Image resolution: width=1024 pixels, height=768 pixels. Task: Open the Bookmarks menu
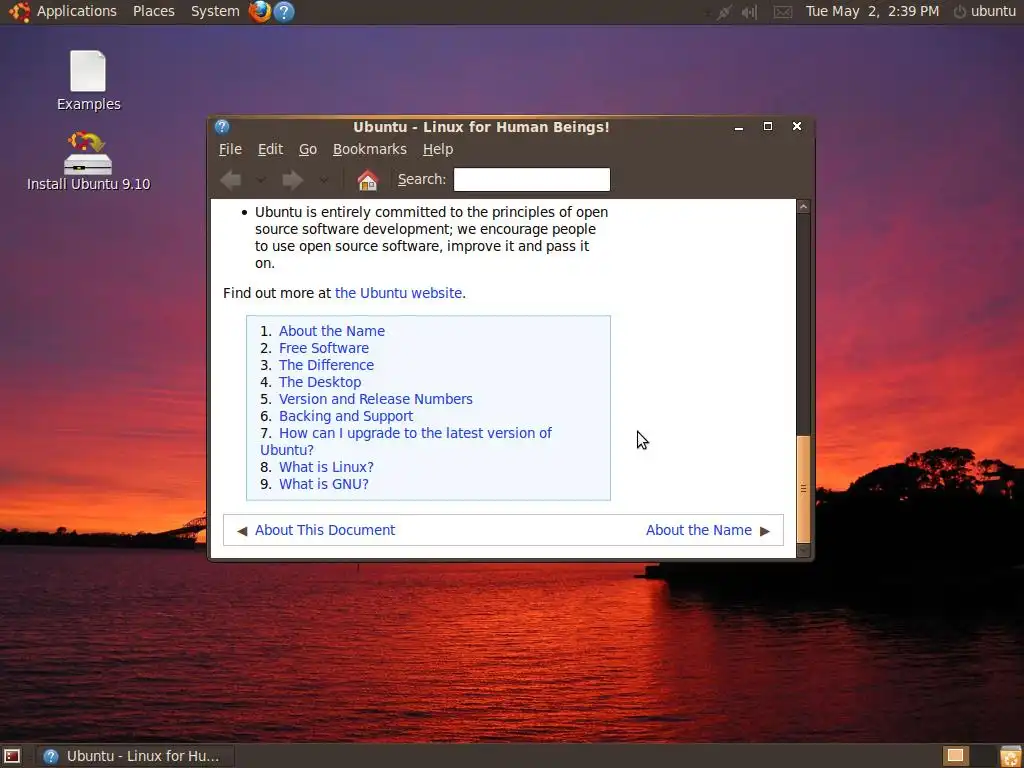(370, 149)
